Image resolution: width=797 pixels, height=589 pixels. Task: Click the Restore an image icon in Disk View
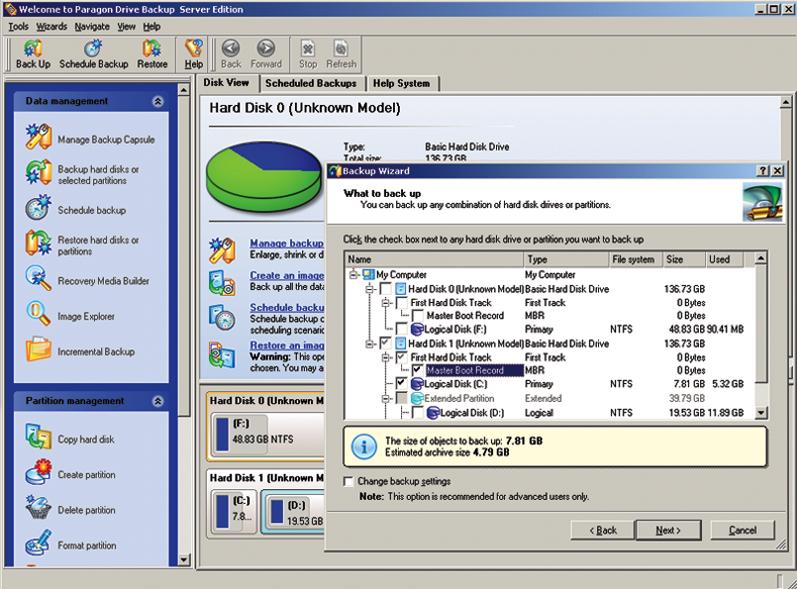[222, 355]
